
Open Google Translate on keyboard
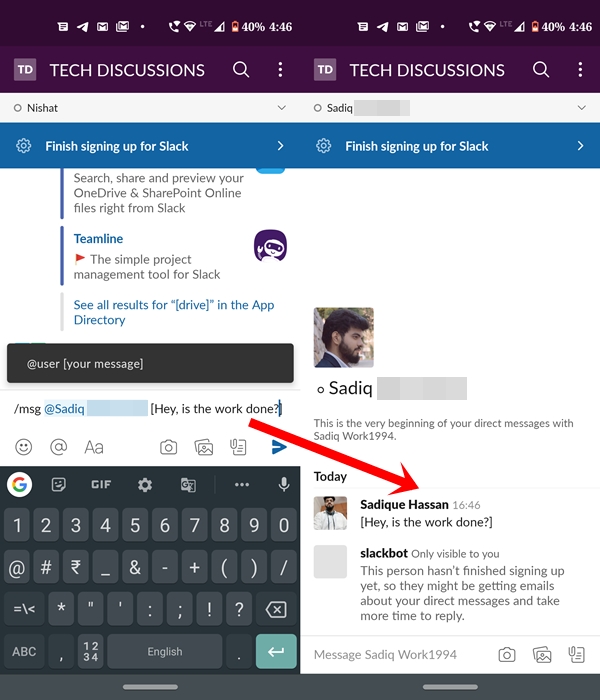[x=188, y=484]
